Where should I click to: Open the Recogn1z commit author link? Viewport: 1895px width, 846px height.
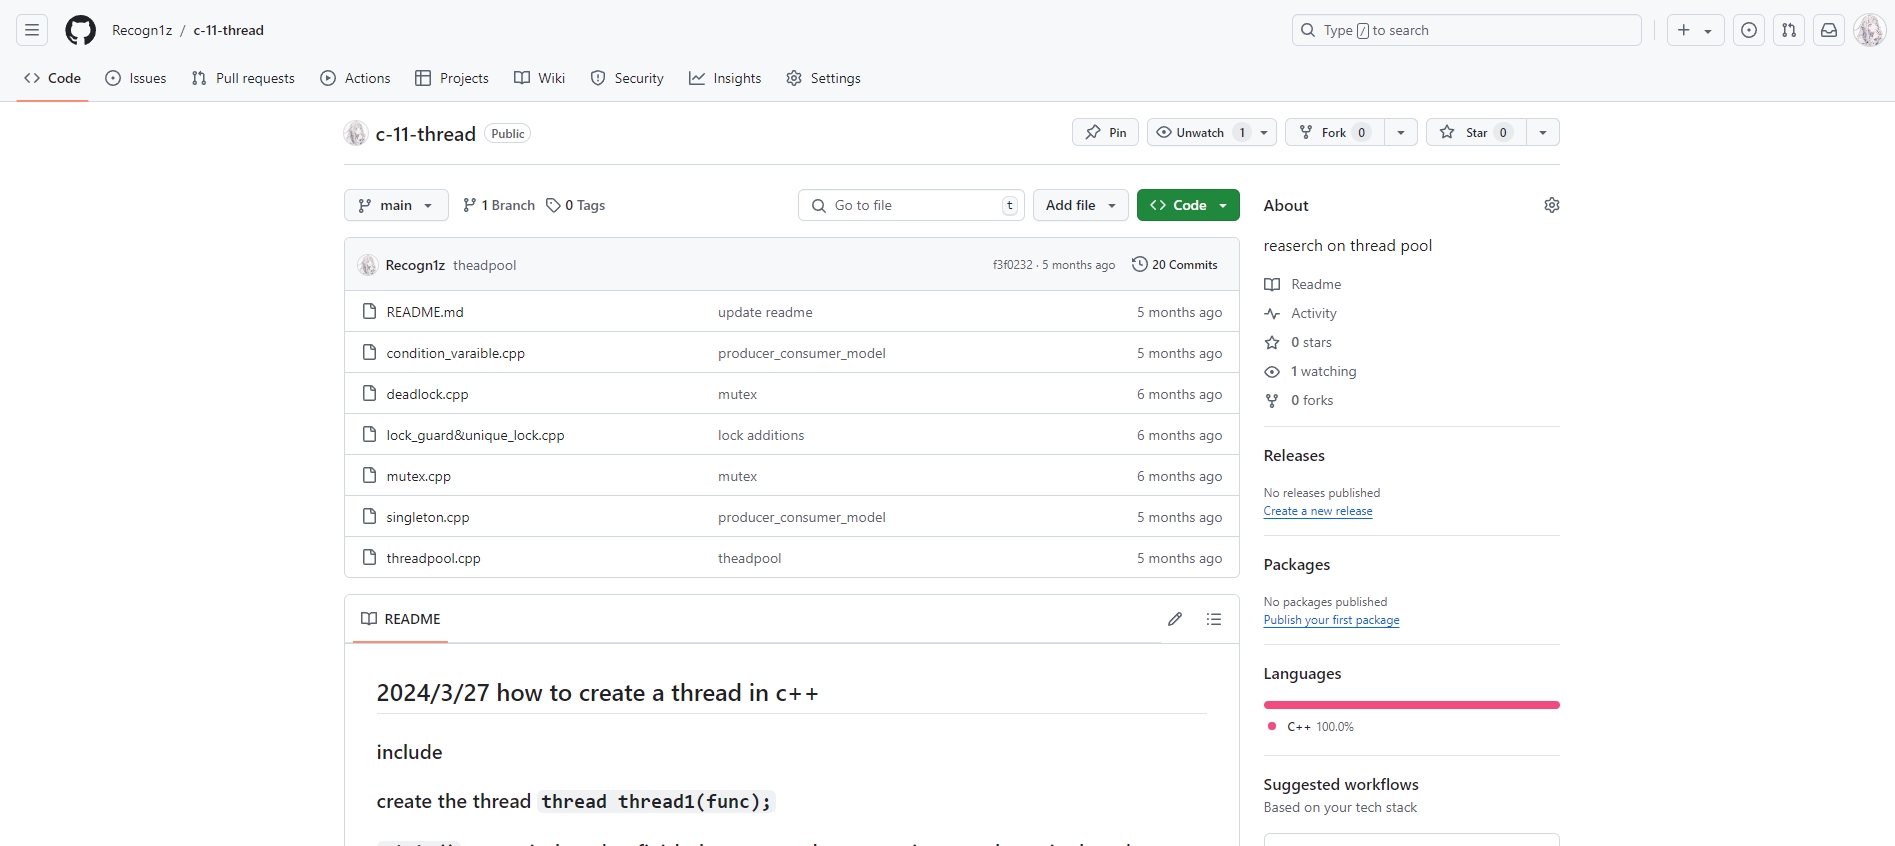coord(415,265)
